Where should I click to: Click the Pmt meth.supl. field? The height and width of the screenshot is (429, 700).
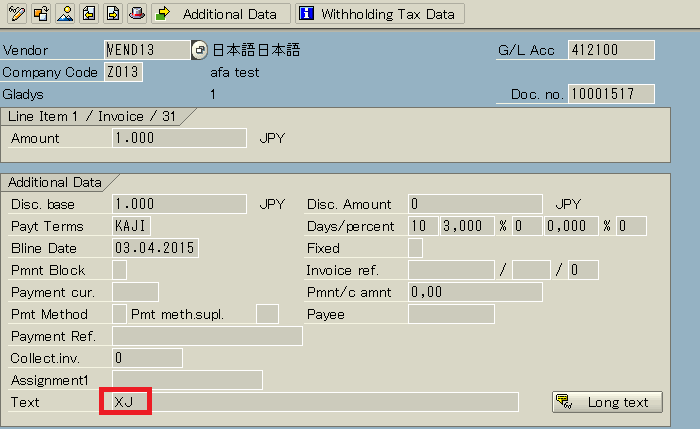click(267, 314)
